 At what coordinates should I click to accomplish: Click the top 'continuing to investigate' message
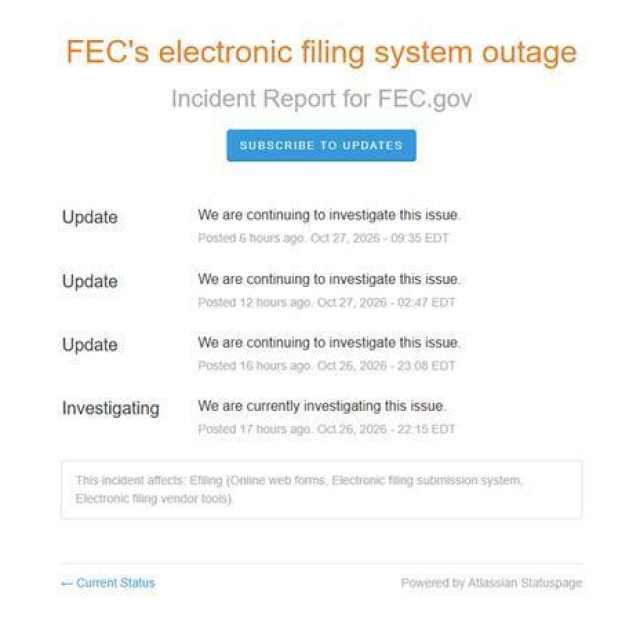tap(329, 215)
